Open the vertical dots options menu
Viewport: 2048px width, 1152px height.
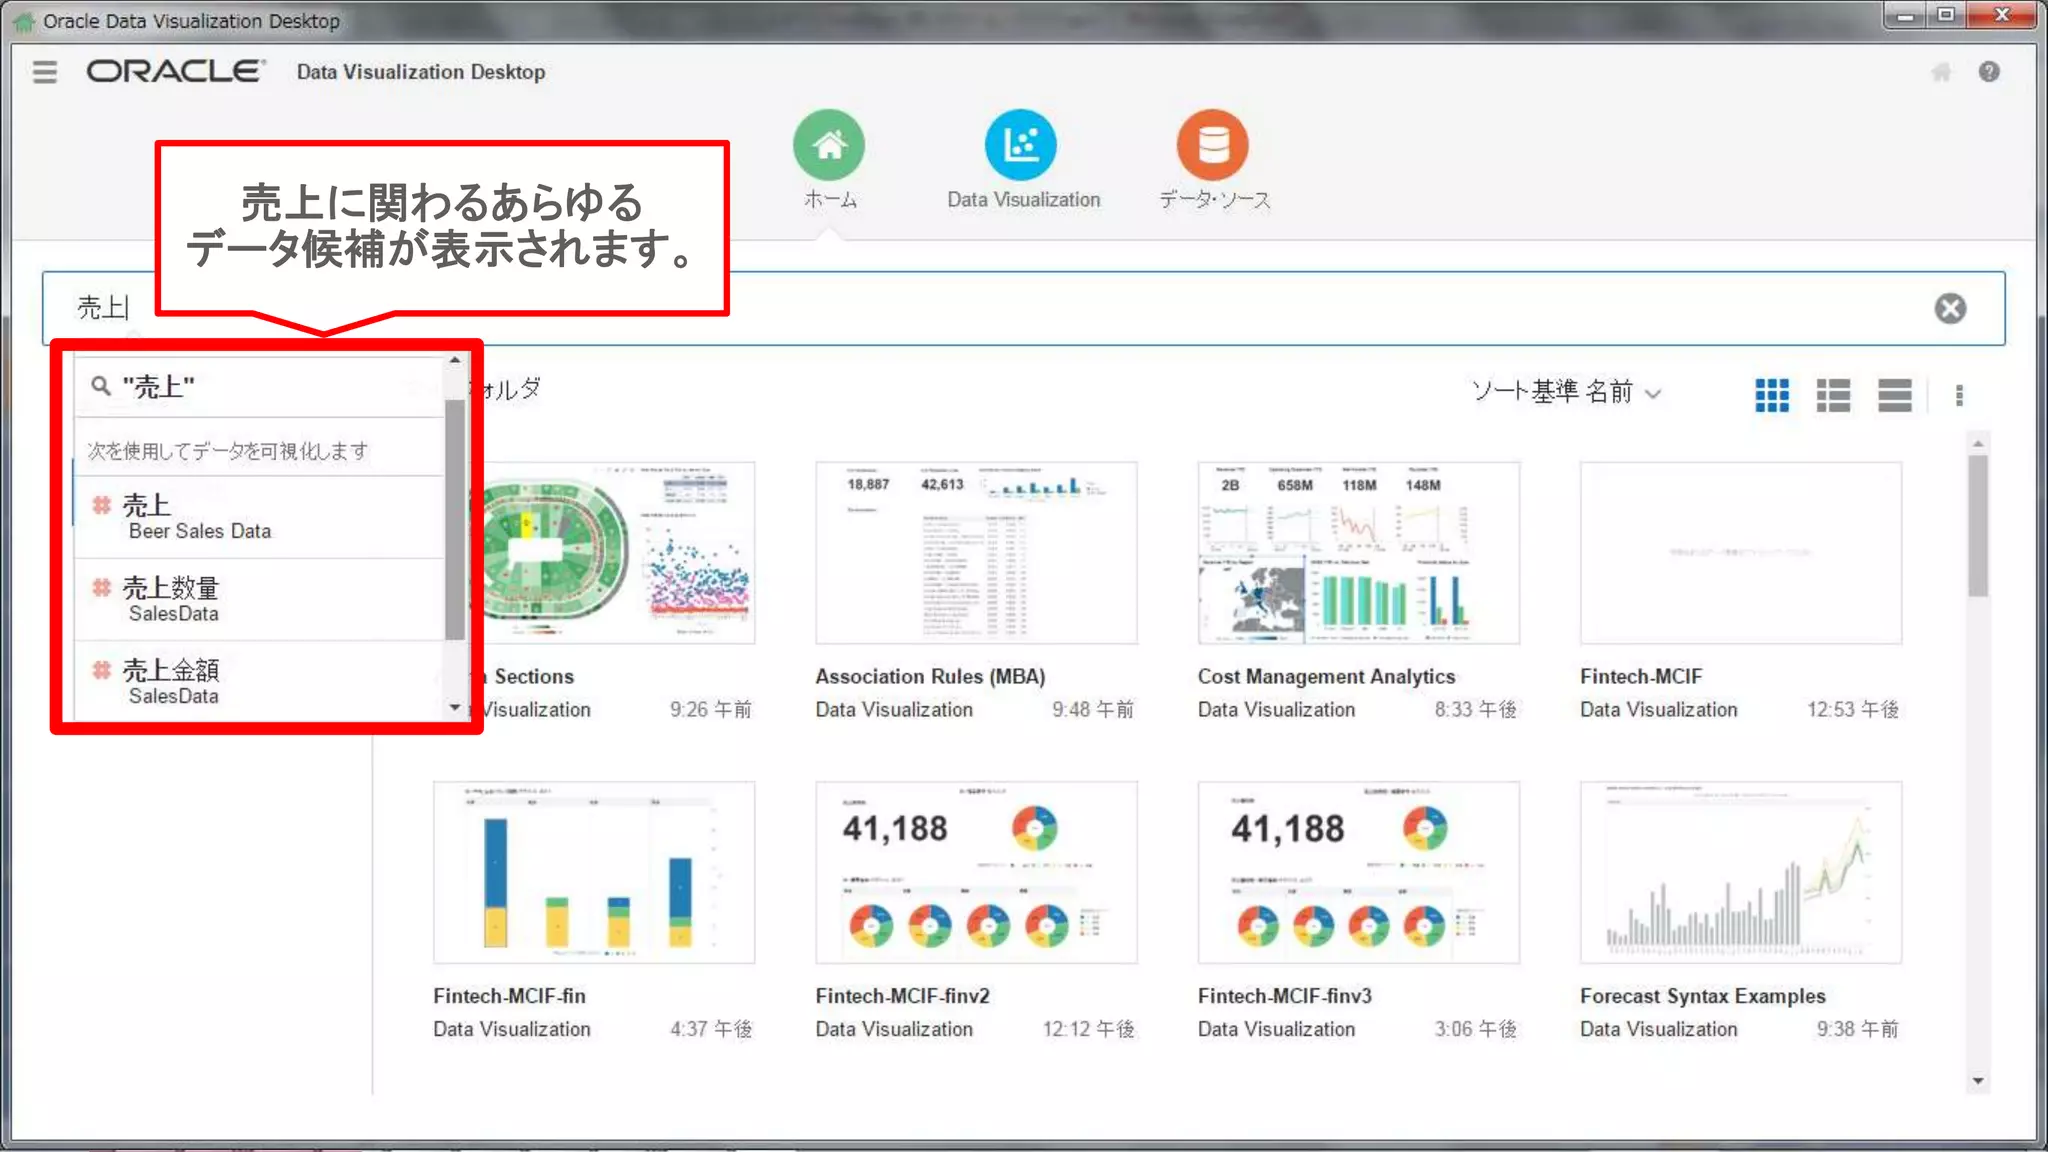[1959, 396]
